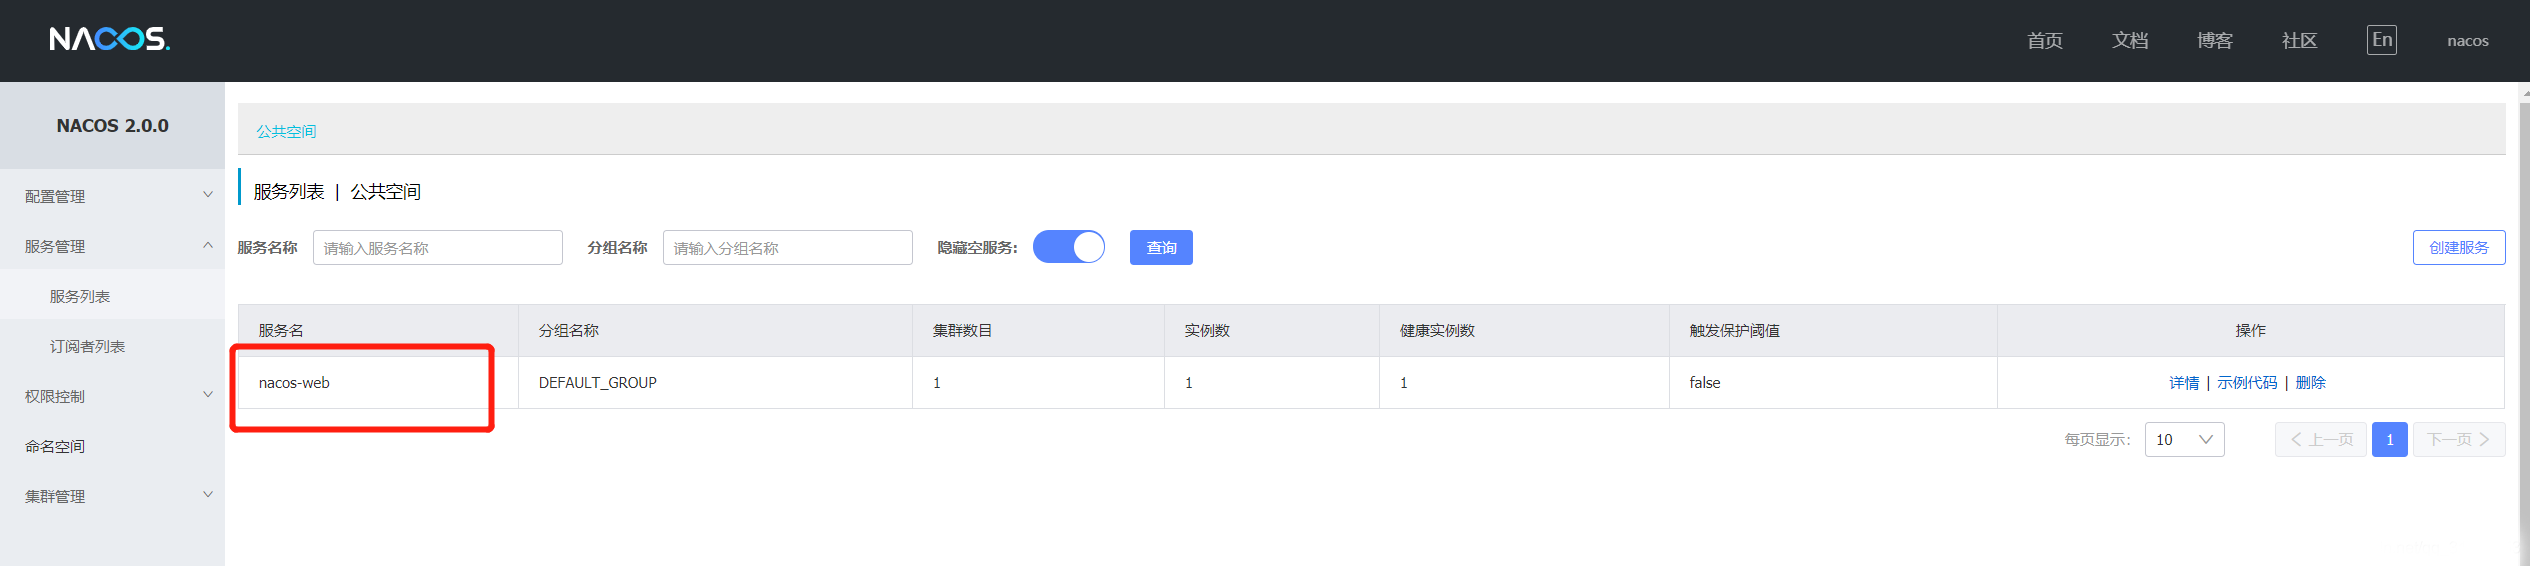View 示例代码 for nacos-web service
The image size is (2530, 566).
point(2246,383)
